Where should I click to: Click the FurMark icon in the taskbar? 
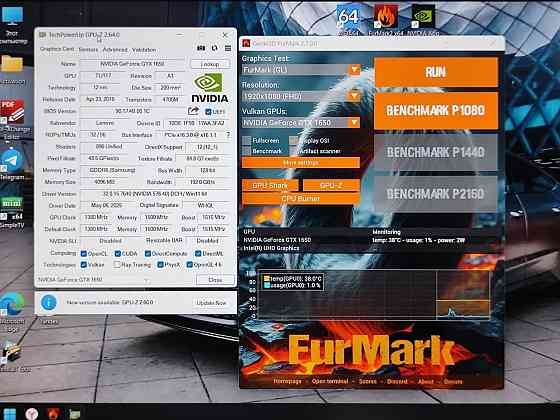pyautogui.click(x=53, y=414)
